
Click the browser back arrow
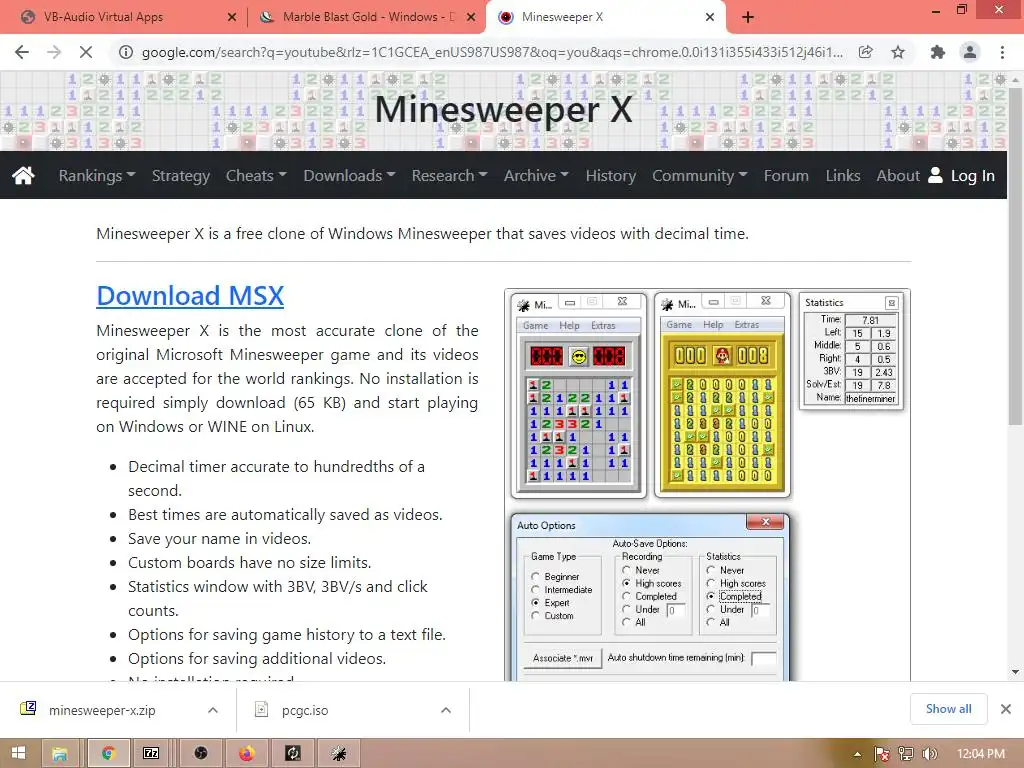click(x=22, y=52)
